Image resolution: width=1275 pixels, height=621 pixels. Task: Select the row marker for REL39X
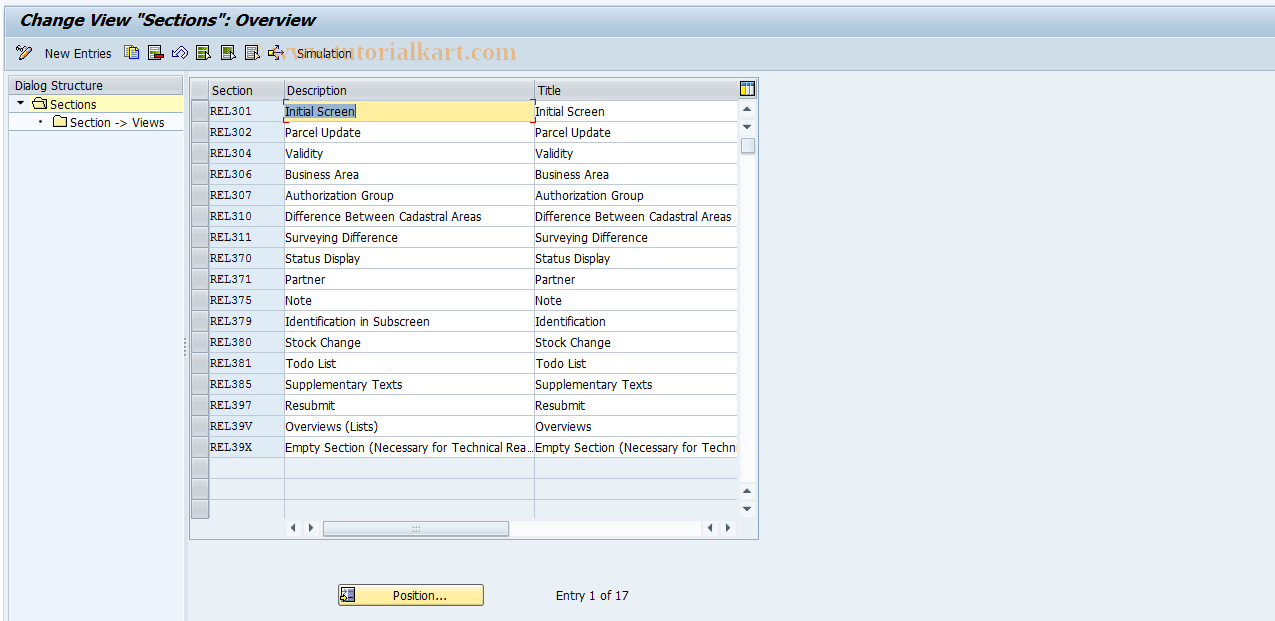click(x=200, y=447)
